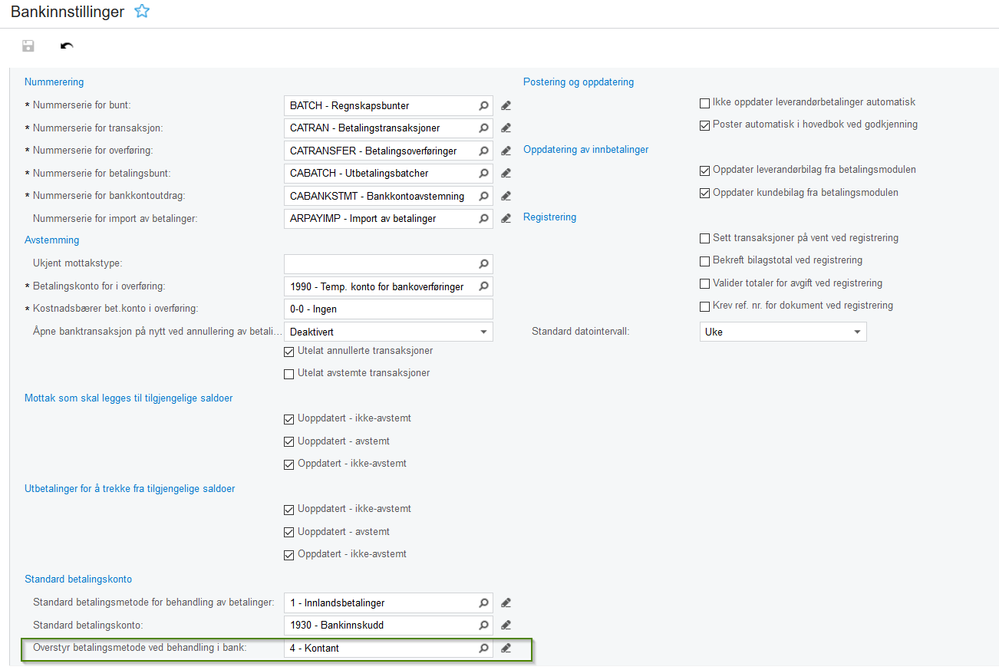The width and height of the screenshot is (999, 671).
Task: Uncheck Poster automatisk i hovedbok ved godkjenning
Action: (x=705, y=125)
